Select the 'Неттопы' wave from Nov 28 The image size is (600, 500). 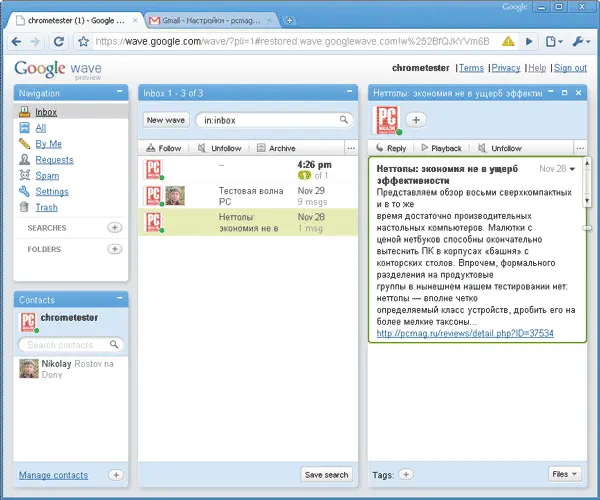[x=248, y=222]
